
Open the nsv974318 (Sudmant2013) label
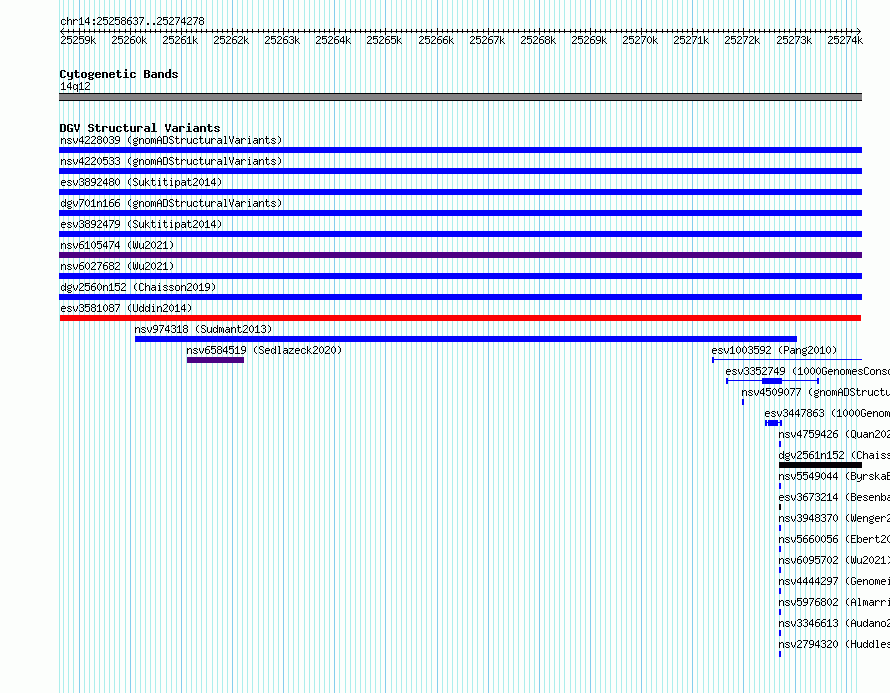coord(203,329)
